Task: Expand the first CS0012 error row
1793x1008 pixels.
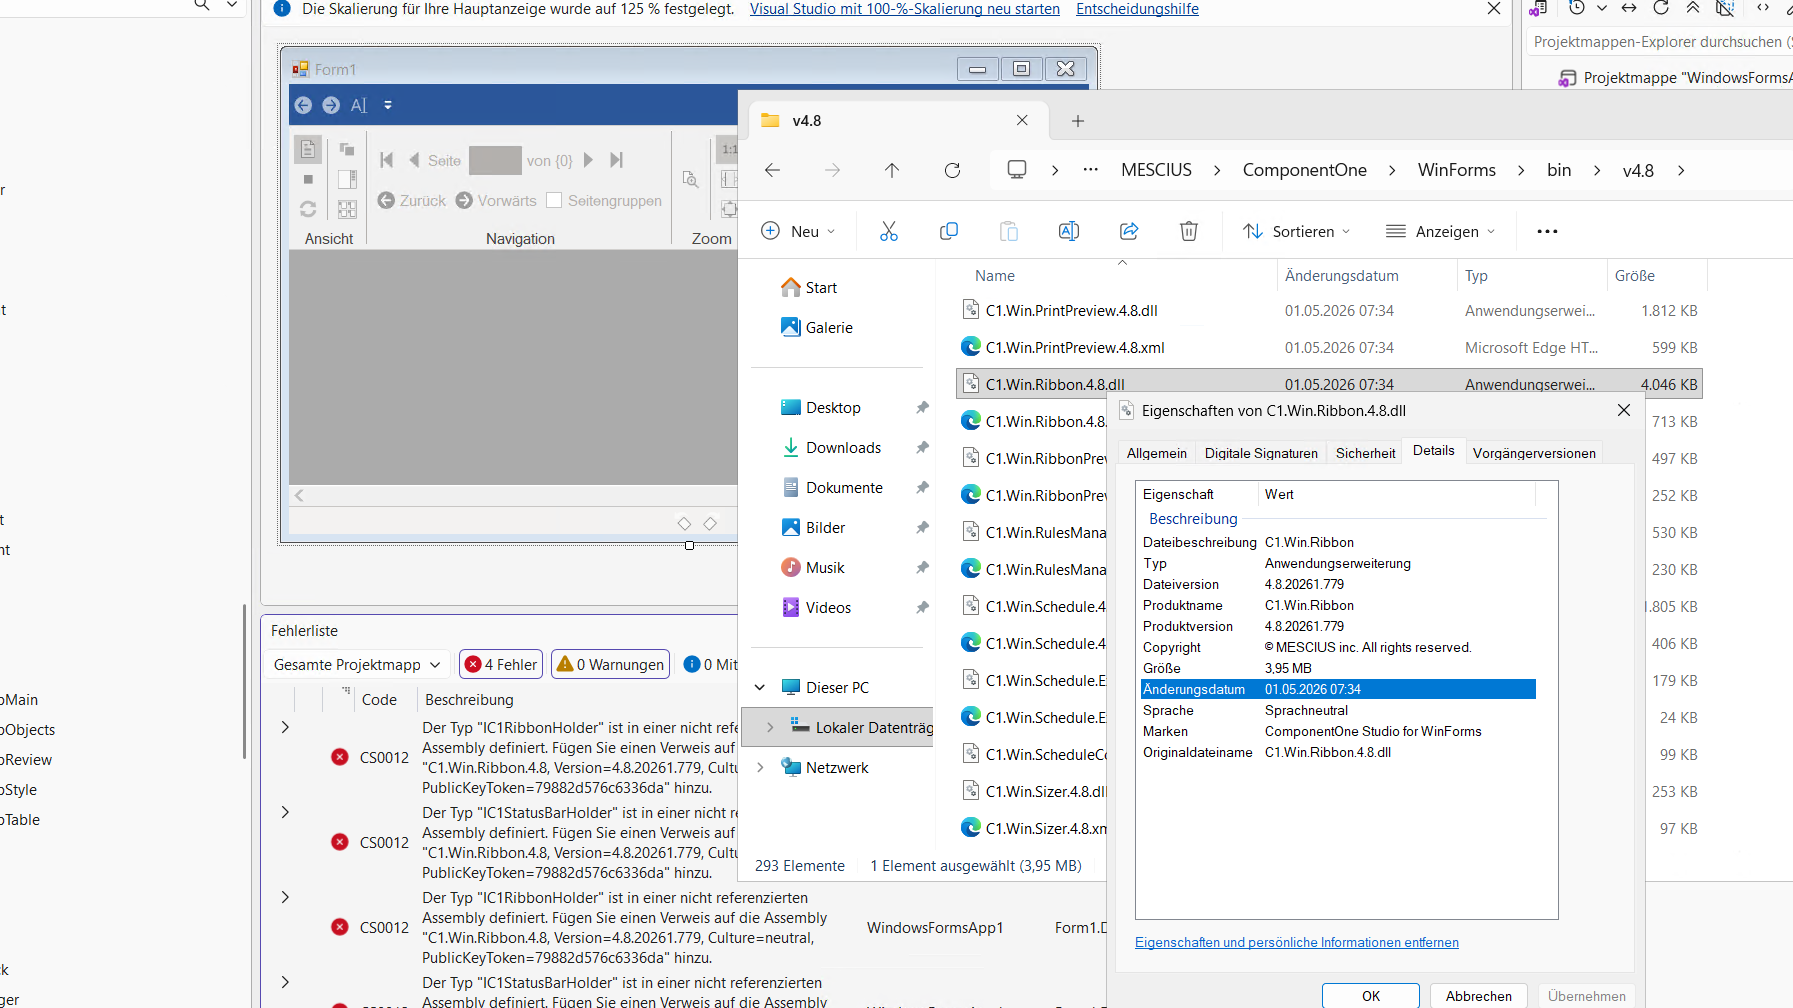Action: tap(285, 727)
